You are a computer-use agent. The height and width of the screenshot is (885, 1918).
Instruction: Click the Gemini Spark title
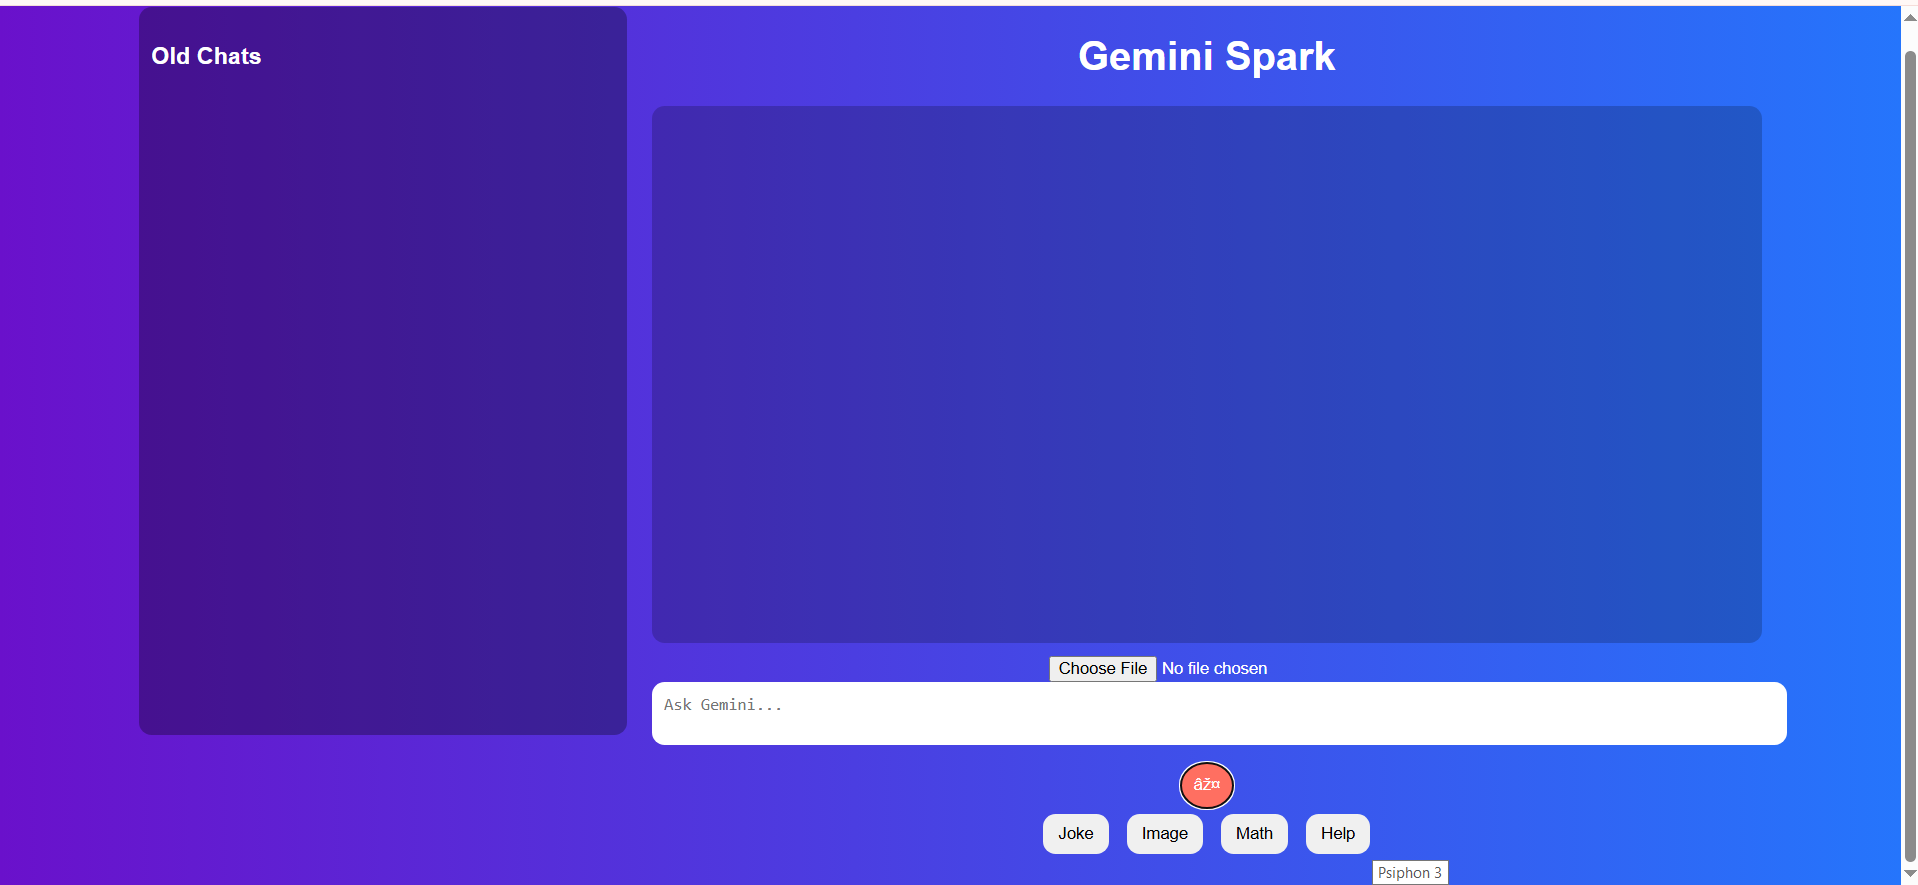(1206, 56)
